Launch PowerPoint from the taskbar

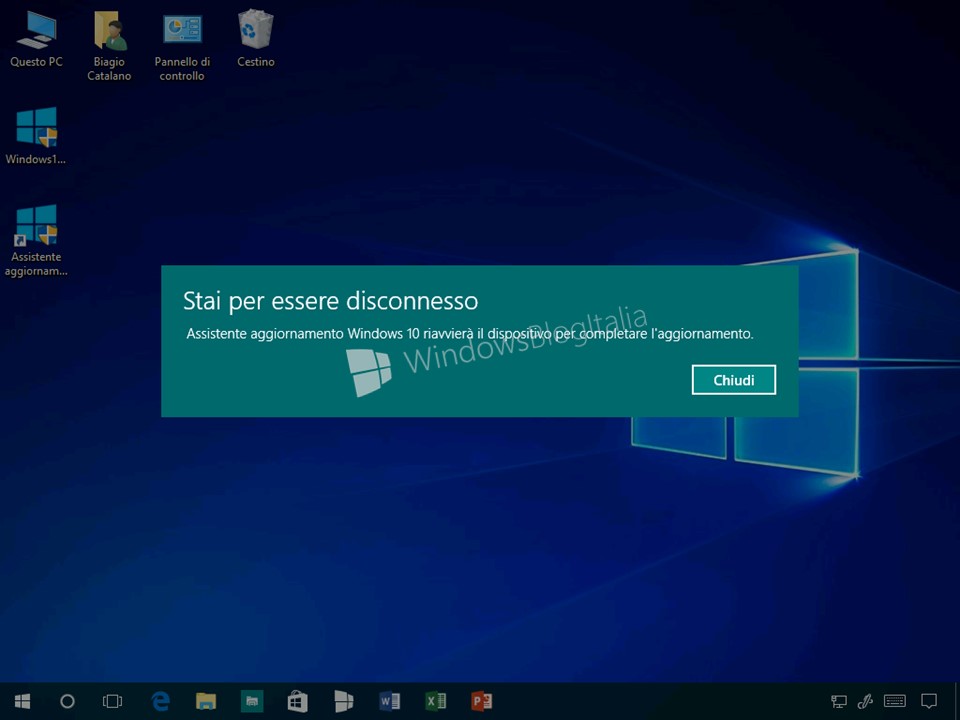click(x=481, y=701)
